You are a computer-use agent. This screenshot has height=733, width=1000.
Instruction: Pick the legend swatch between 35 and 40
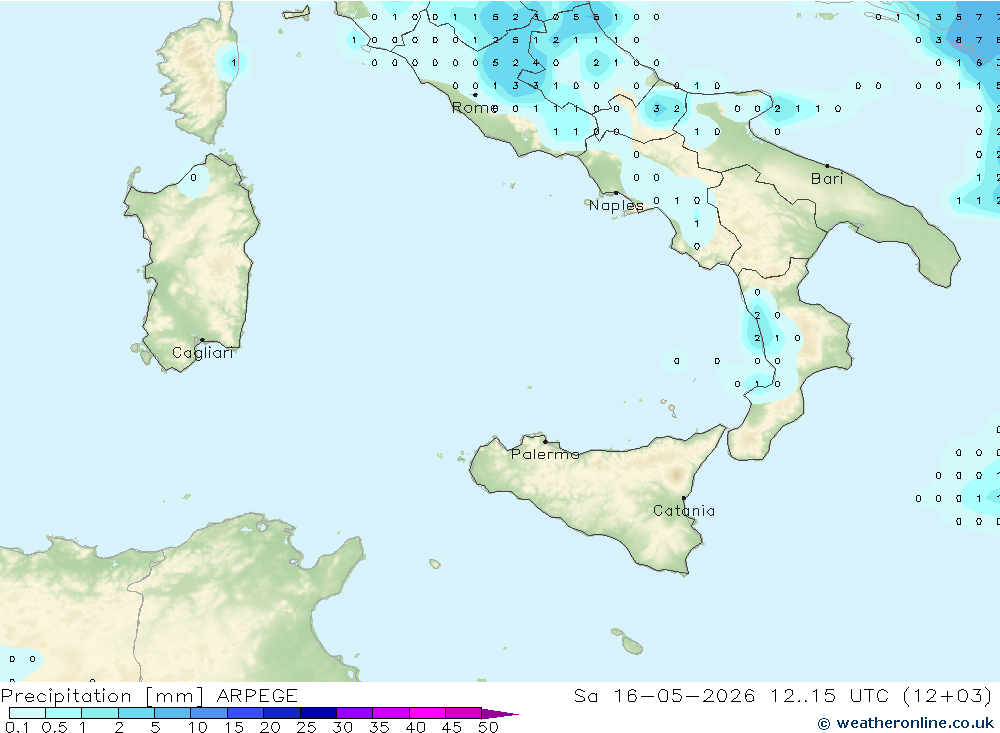pyautogui.click(x=390, y=713)
